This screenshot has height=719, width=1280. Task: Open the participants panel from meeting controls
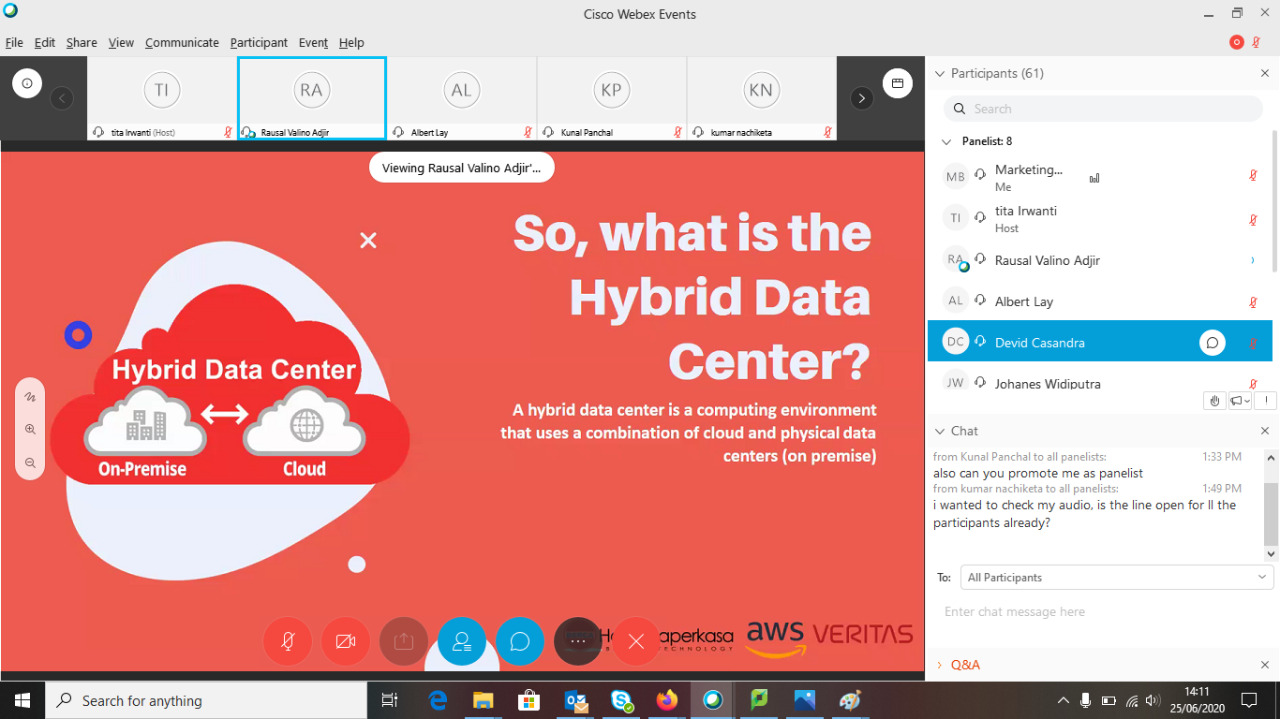coord(461,641)
